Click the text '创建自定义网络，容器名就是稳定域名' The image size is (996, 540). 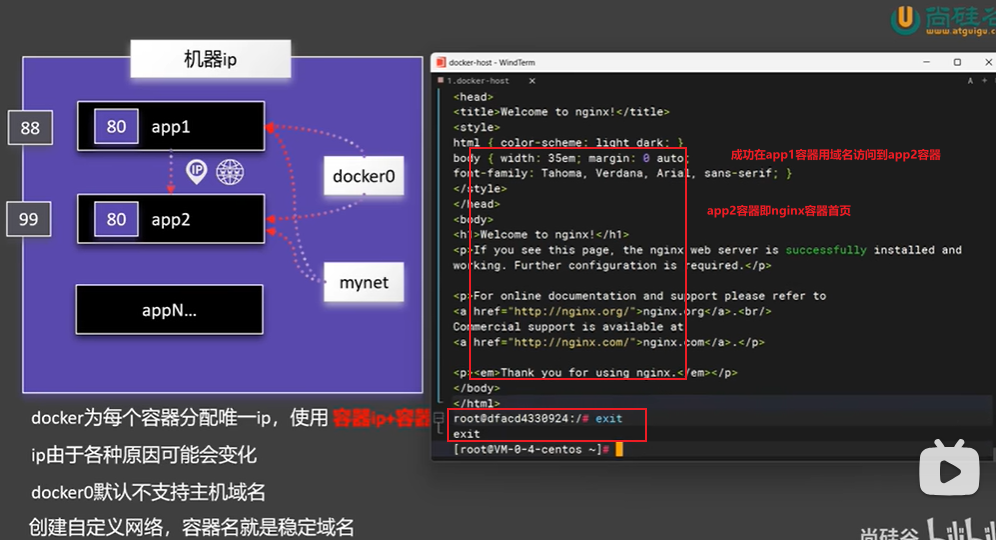191,527
